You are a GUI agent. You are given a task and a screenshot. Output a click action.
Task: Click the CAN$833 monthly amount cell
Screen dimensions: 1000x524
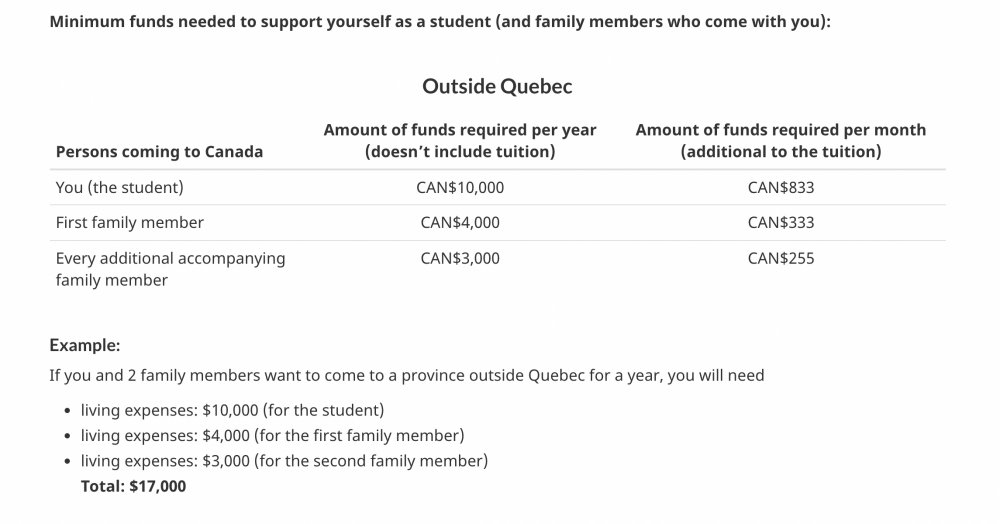780,187
